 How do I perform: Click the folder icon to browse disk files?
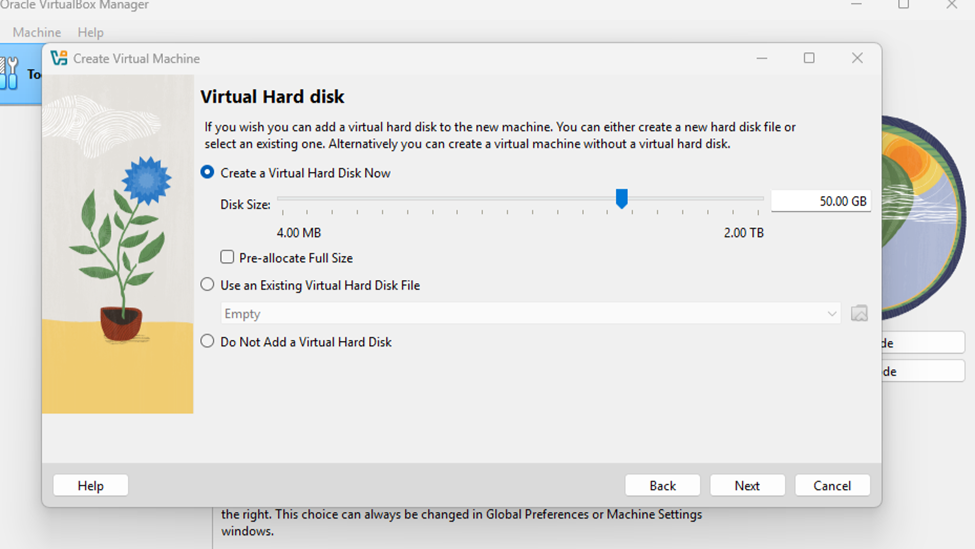[859, 314]
